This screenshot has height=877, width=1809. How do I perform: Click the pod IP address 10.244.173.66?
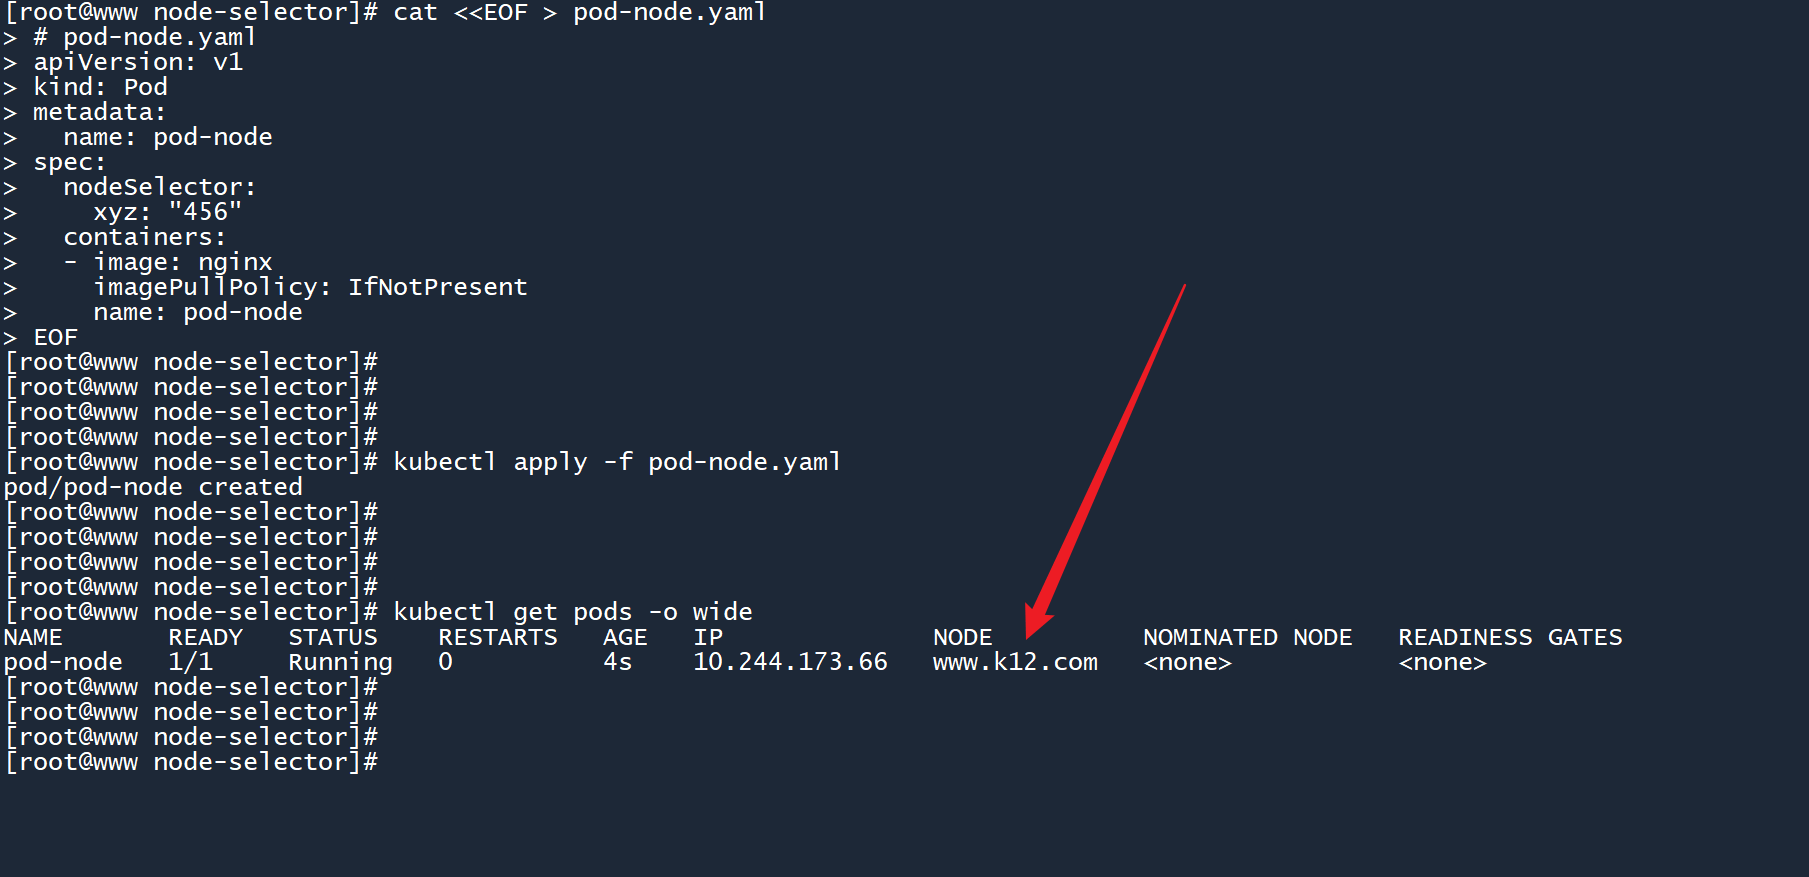tap(790, 662)
